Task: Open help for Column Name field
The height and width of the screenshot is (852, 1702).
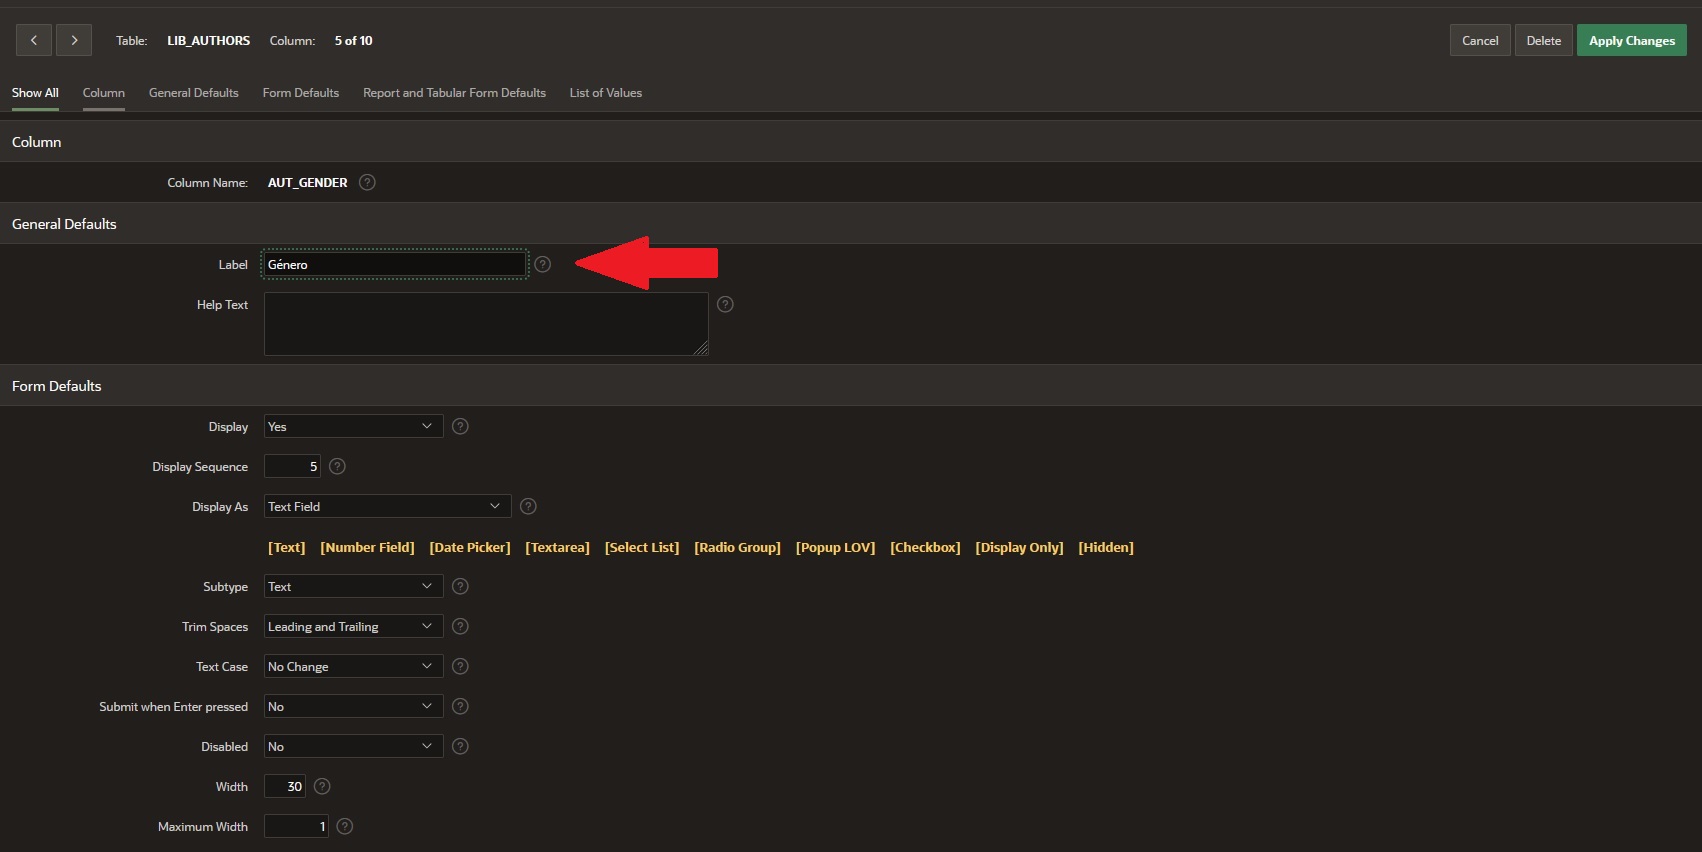Action: [x=367, y=182]
